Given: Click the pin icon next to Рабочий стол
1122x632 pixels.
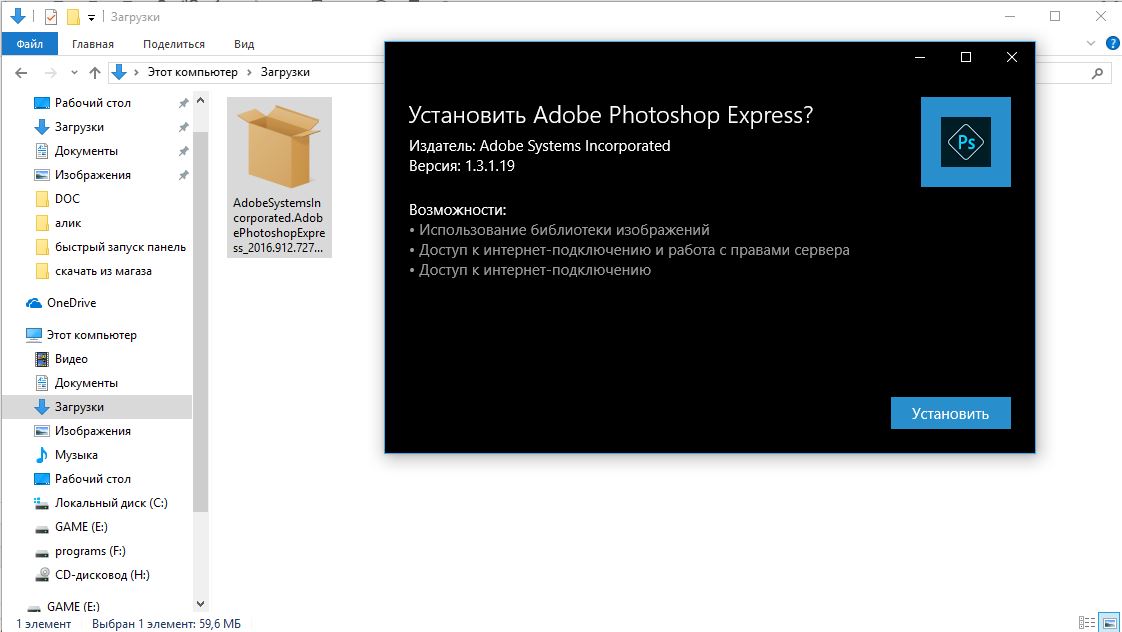Looking at the screenshot, I should point(183,103).
